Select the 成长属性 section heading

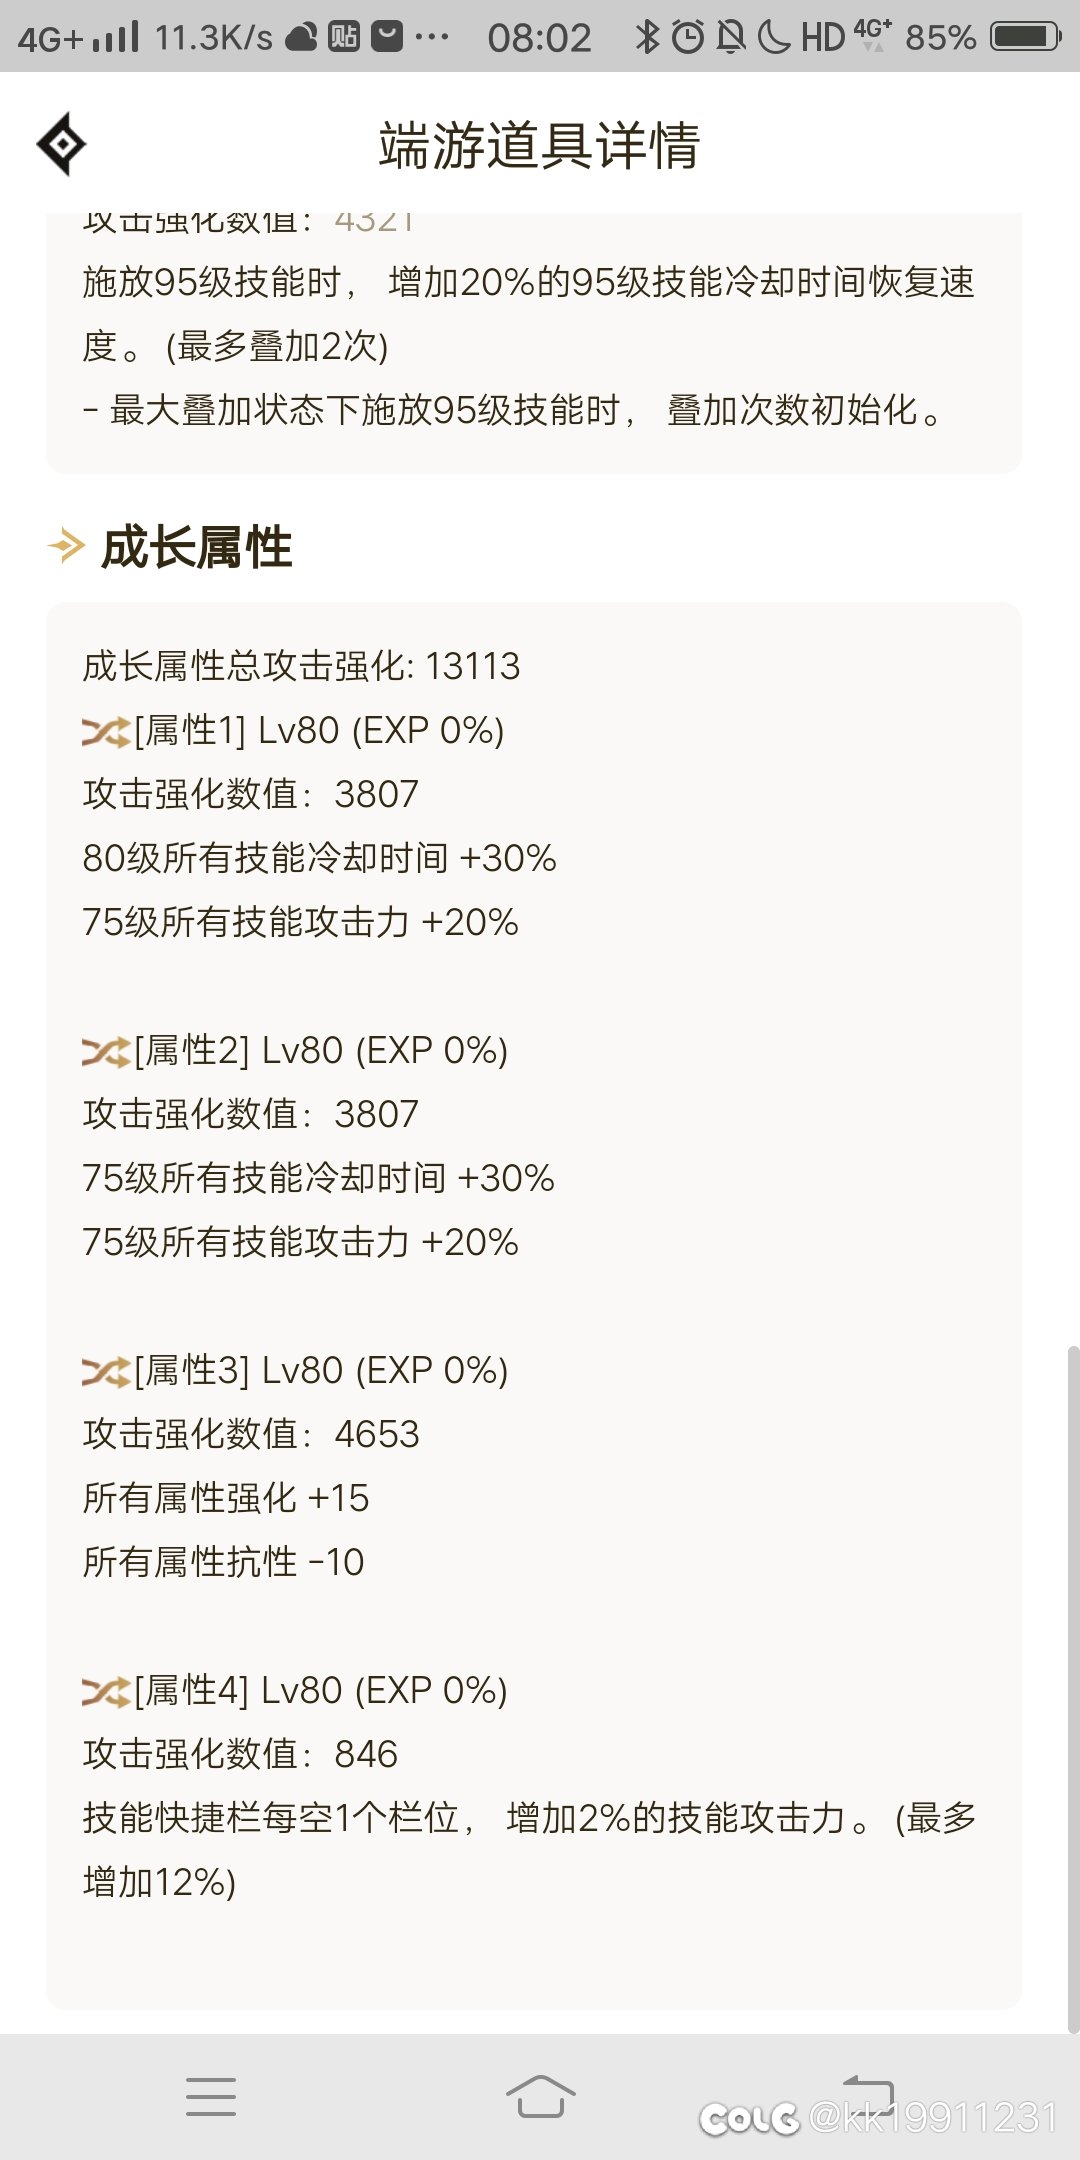(x=197, y=547)
